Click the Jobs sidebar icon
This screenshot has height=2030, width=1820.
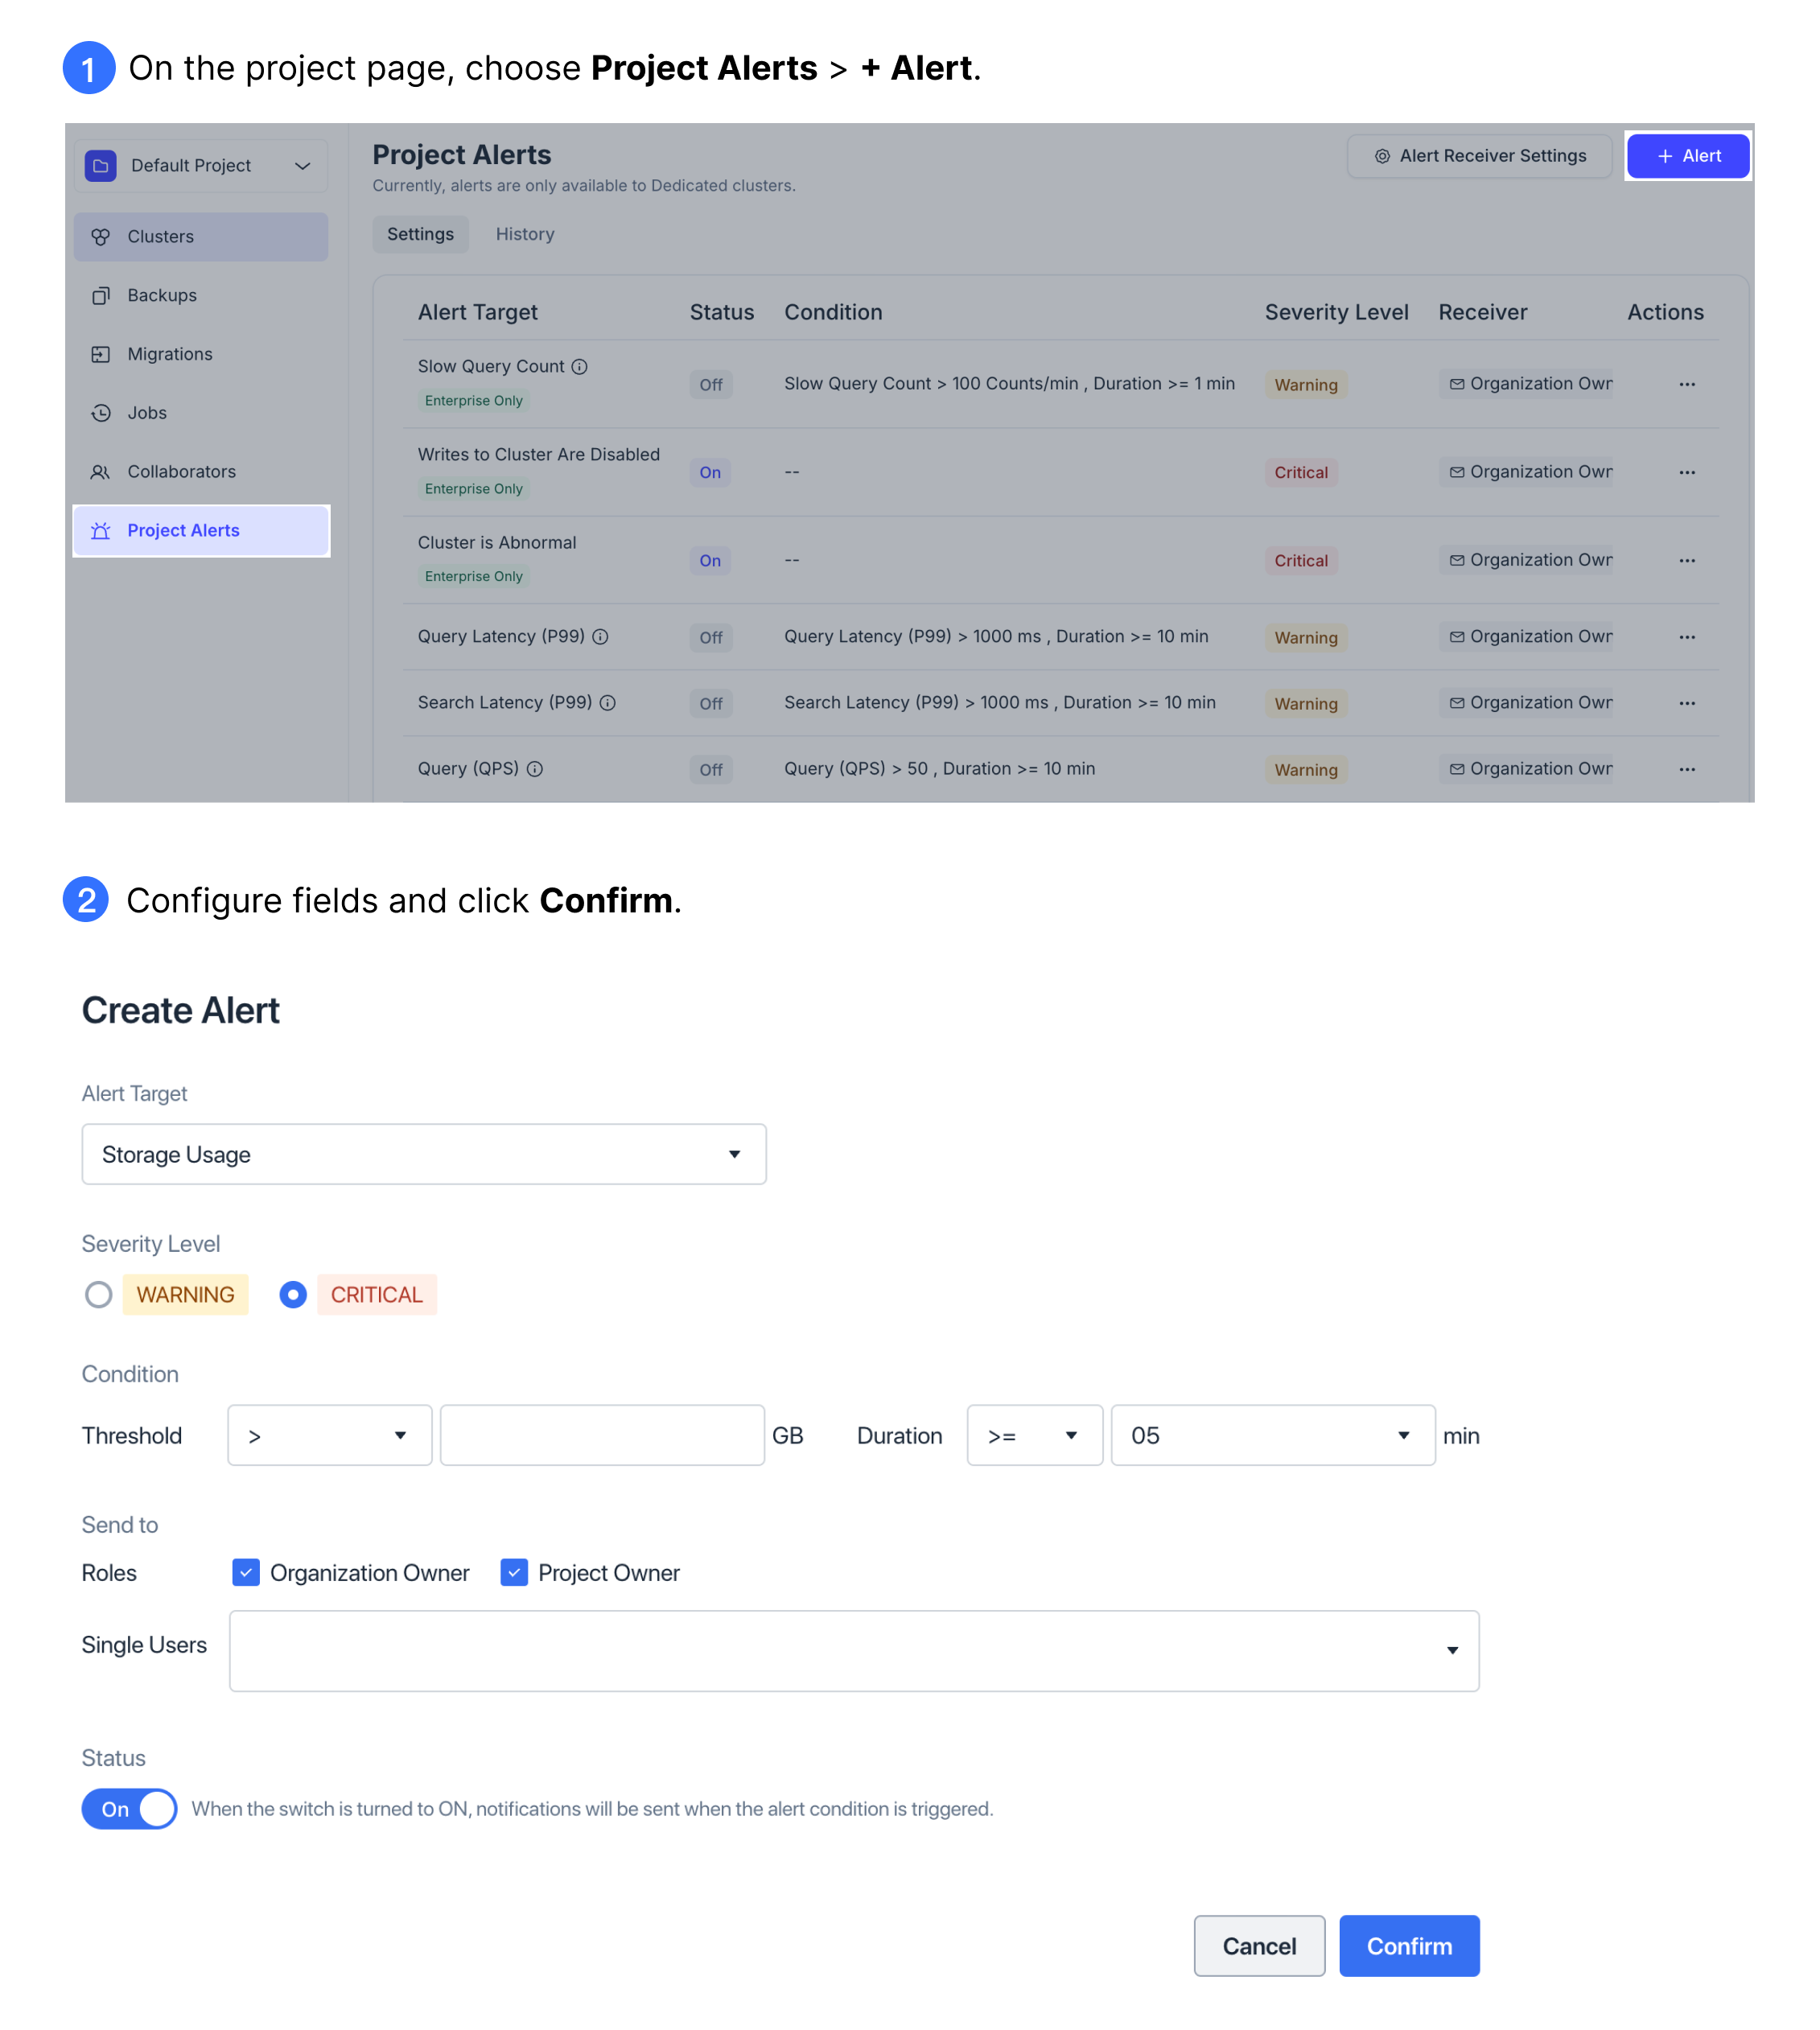click(x=100, y=413)
